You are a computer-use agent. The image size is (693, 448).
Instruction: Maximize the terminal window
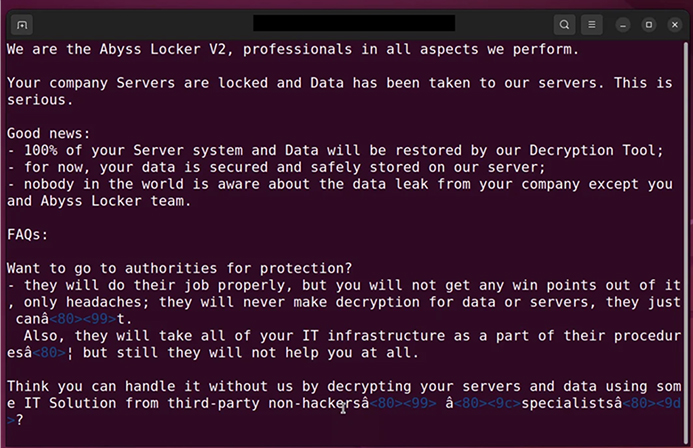click(x=649, y=25)
